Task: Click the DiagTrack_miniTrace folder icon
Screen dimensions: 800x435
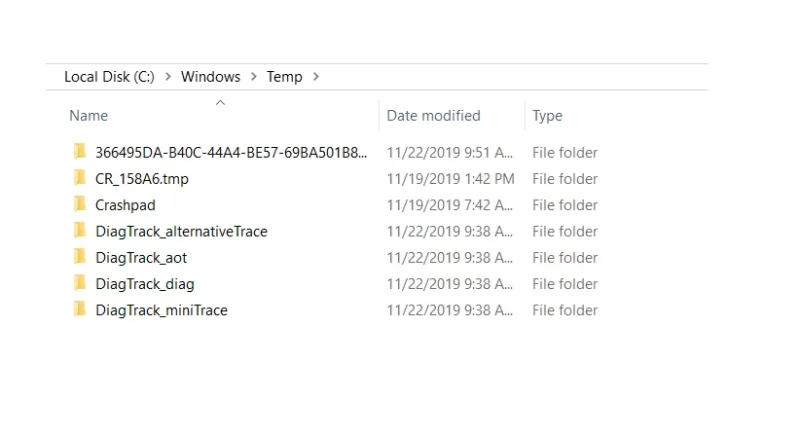Action: coord(80,309)
